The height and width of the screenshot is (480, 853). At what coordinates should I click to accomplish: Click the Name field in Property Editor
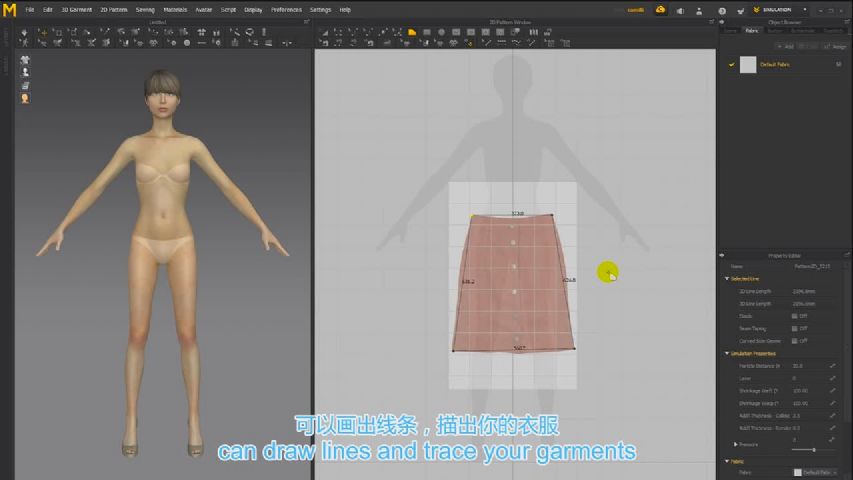pyautogui.click(x=811, y=267)
